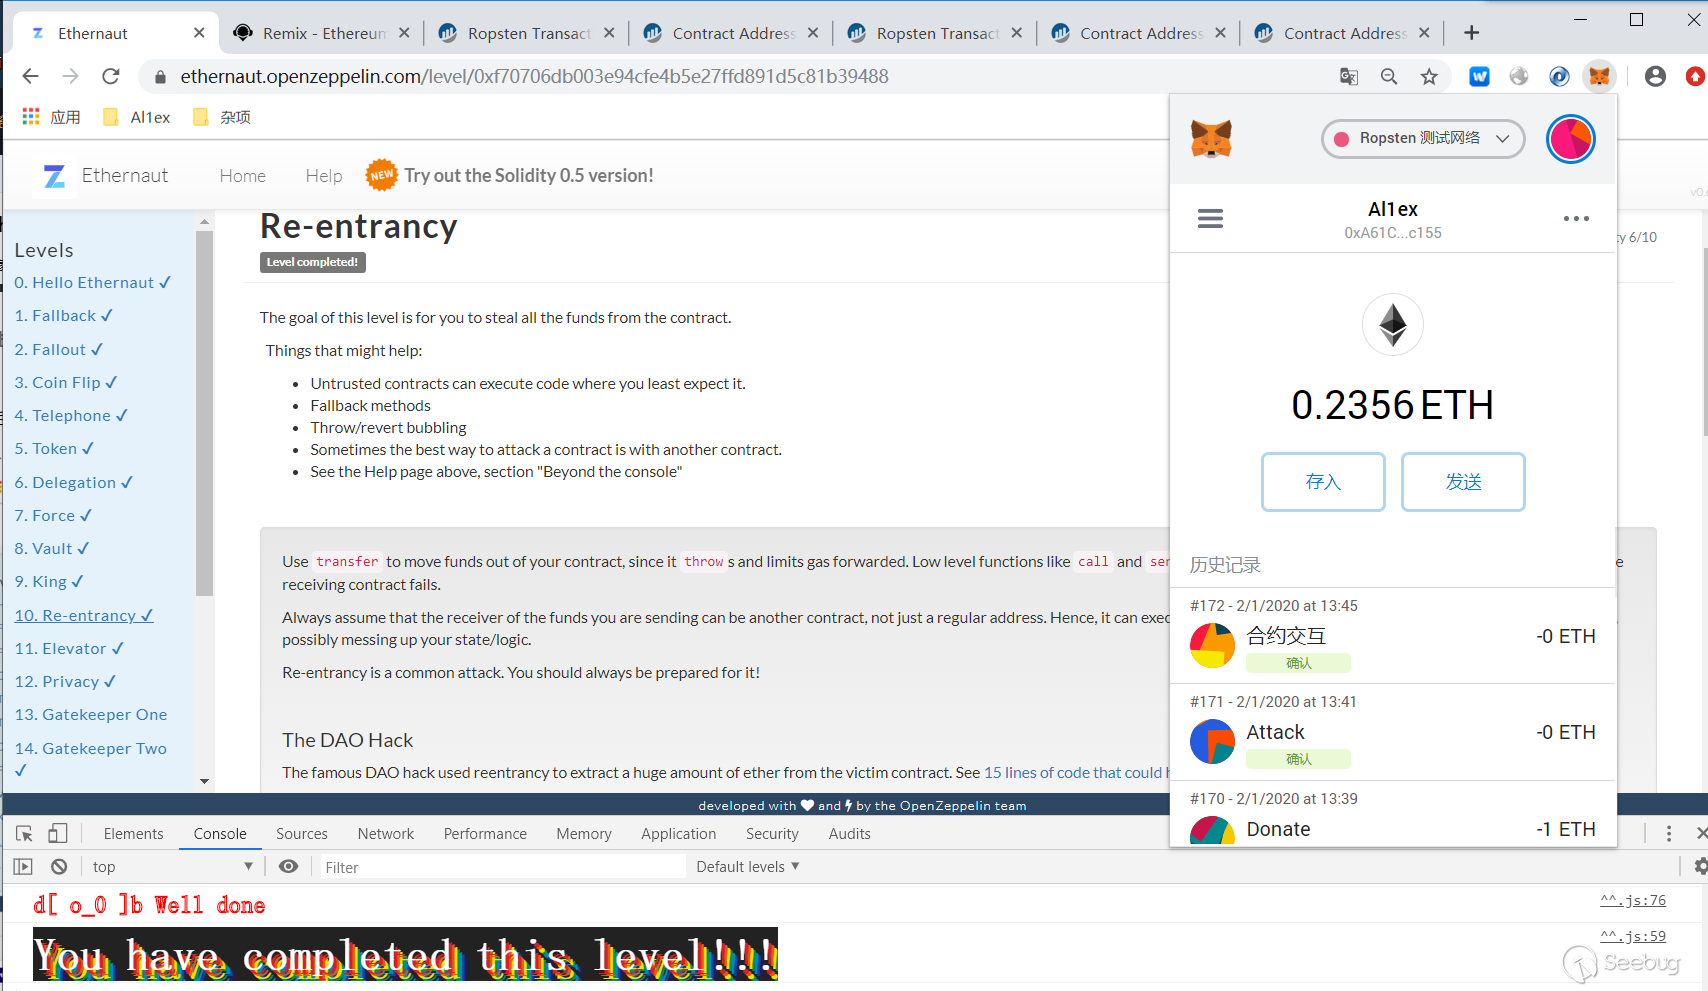This screenshot has width=1708, height=991.
Task: Open level 10. Re-entrancy
Action: 84,616
